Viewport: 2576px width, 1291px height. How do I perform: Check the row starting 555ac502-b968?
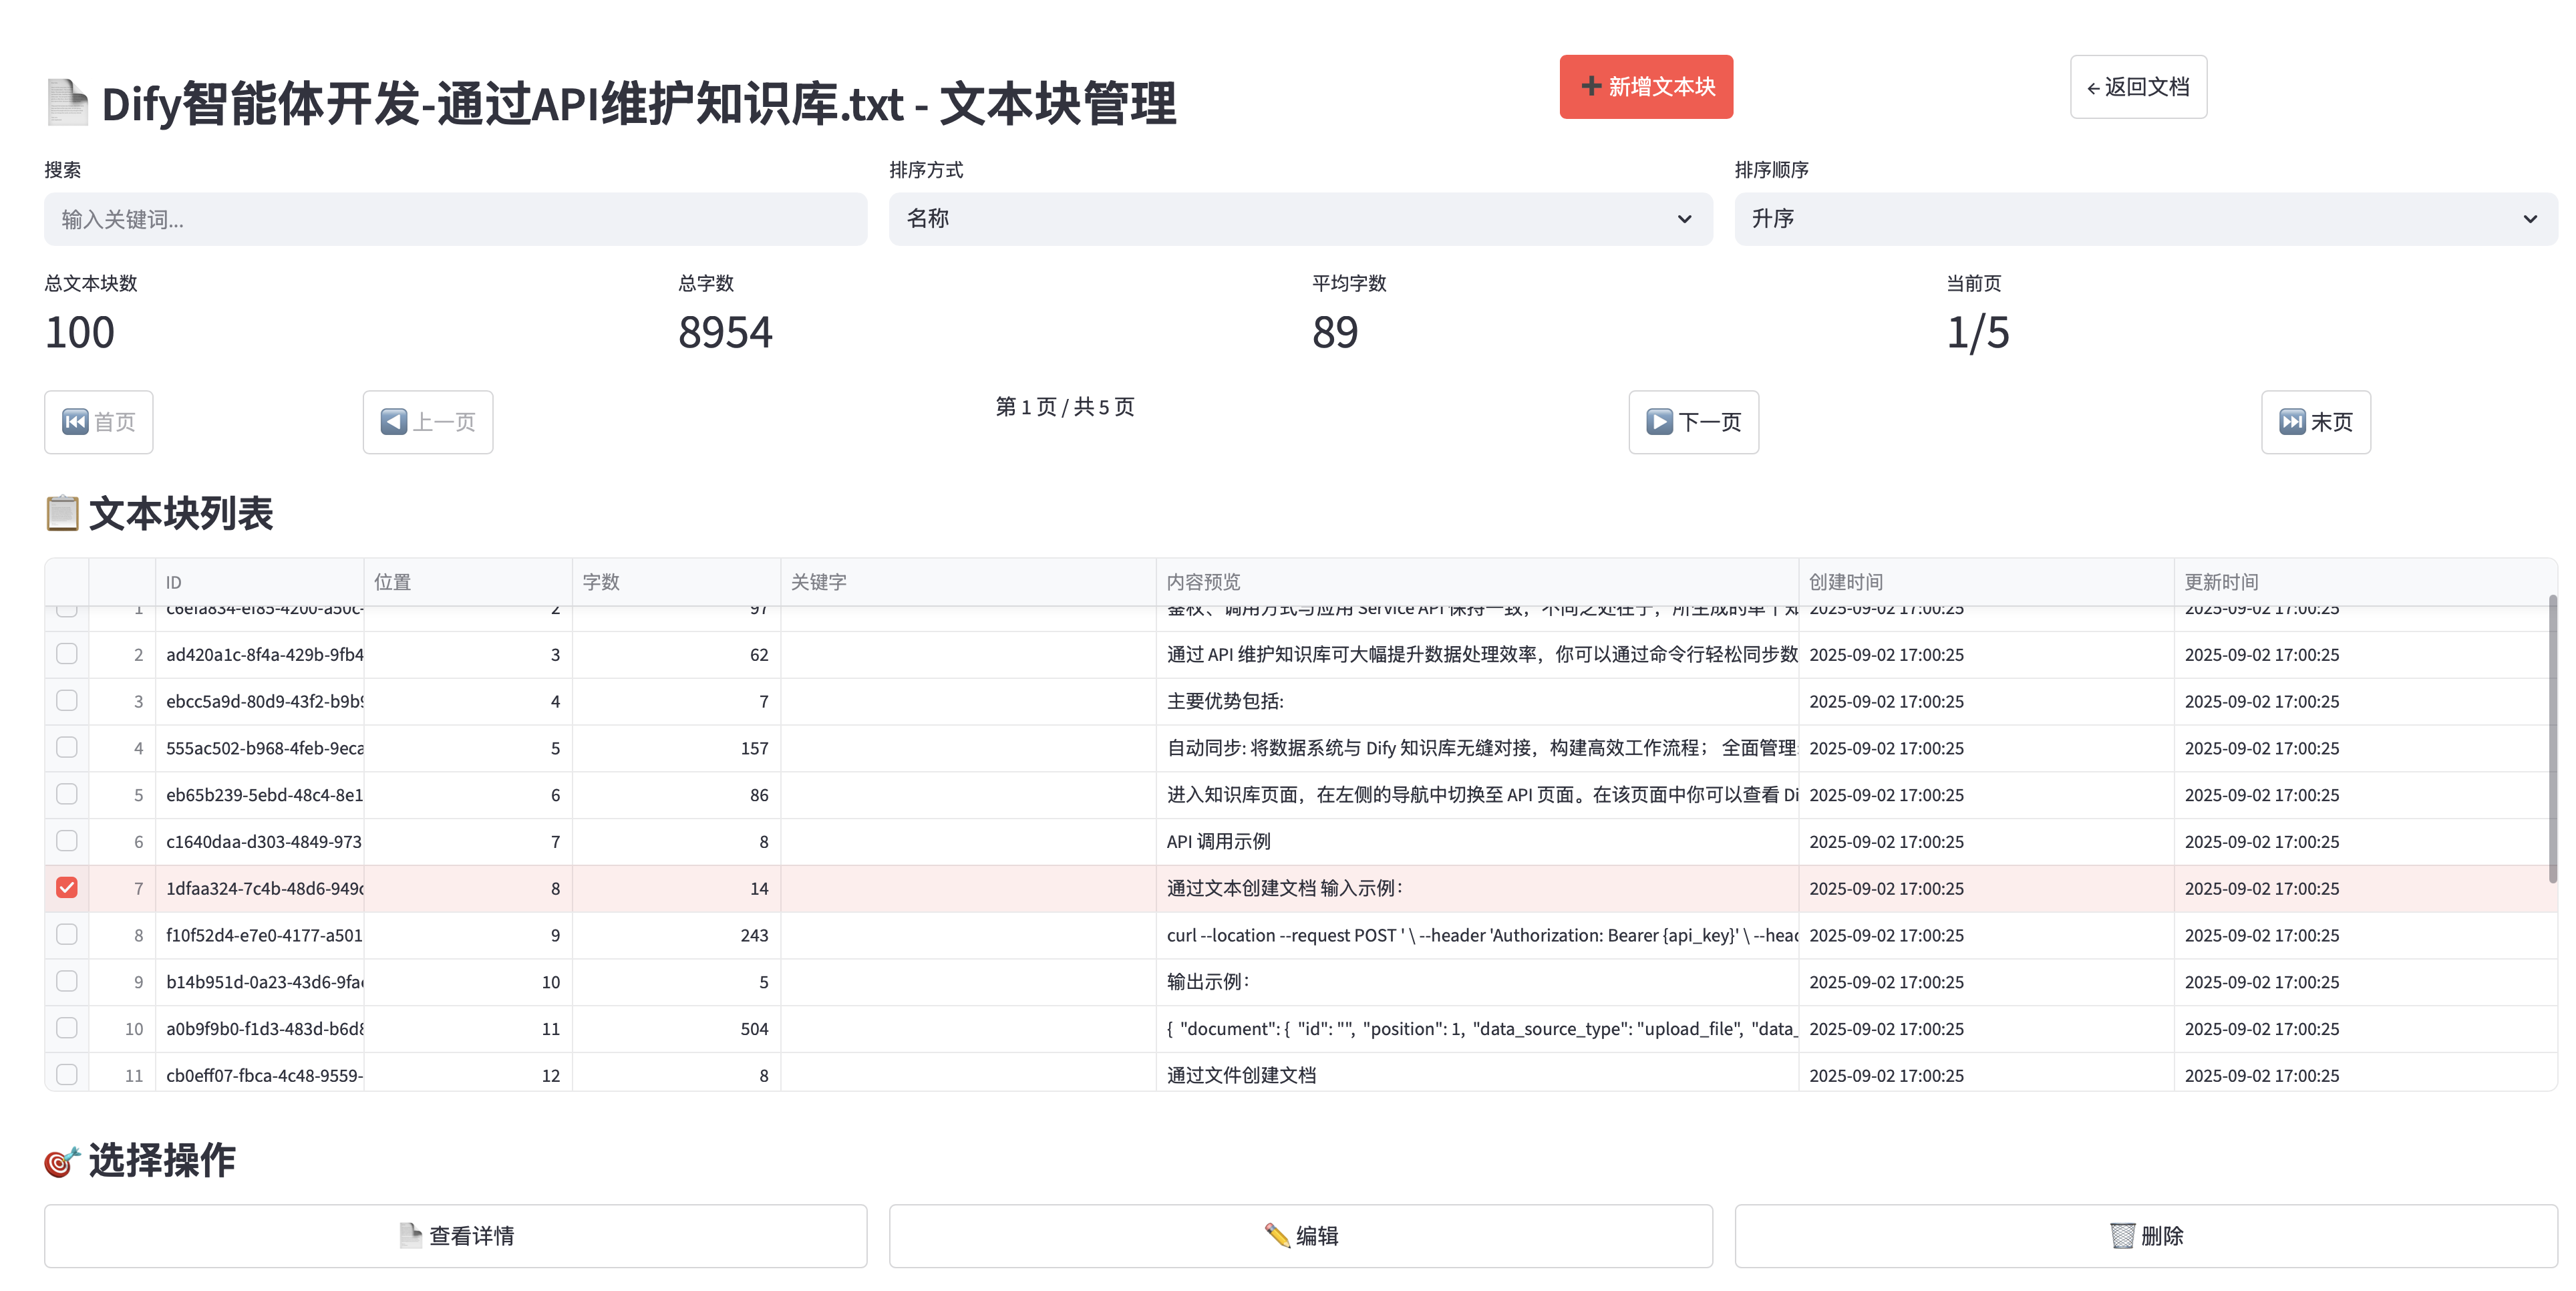[x=67, y=748]
